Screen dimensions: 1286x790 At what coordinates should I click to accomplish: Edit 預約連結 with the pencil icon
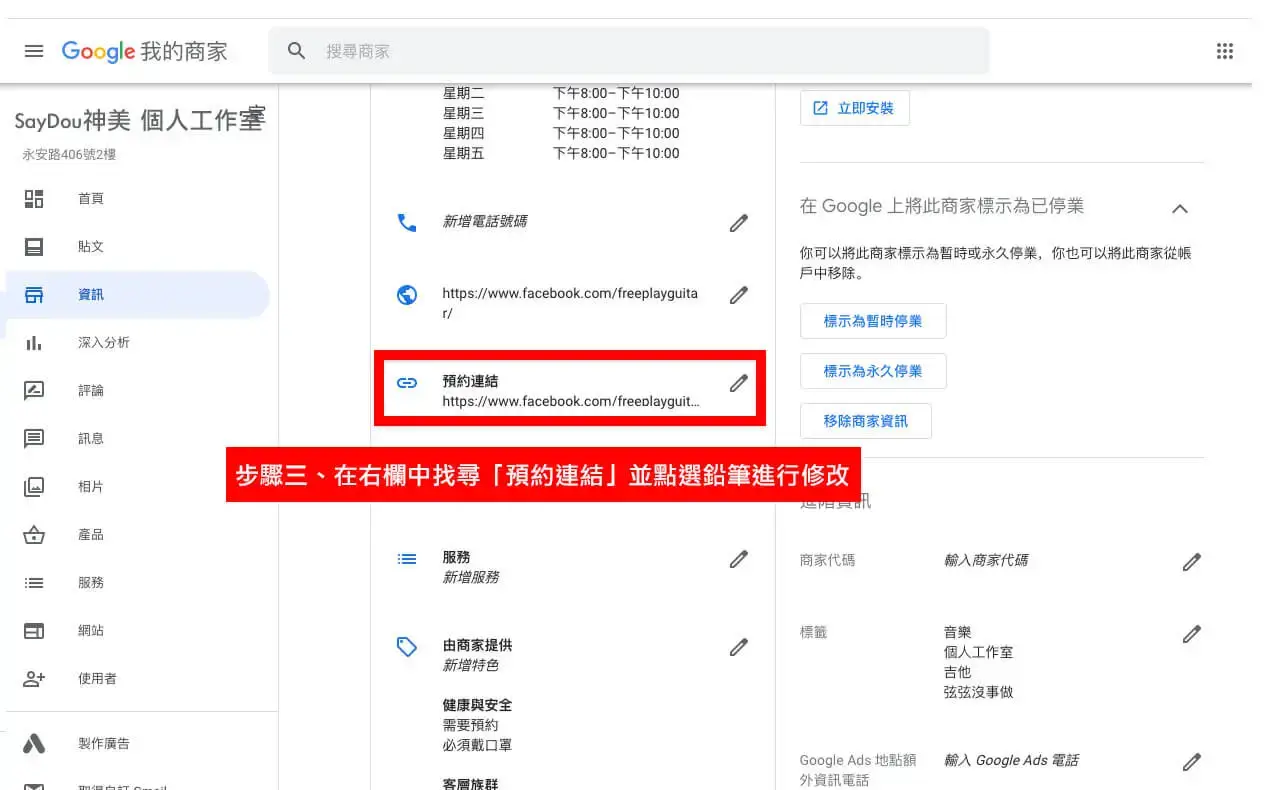click(738, 383)
